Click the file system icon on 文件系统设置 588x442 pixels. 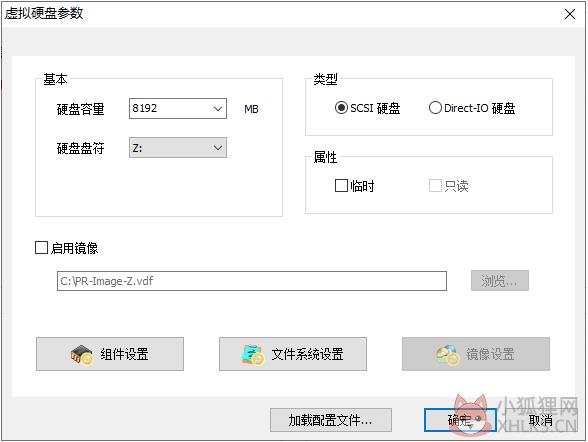(252, 355)
